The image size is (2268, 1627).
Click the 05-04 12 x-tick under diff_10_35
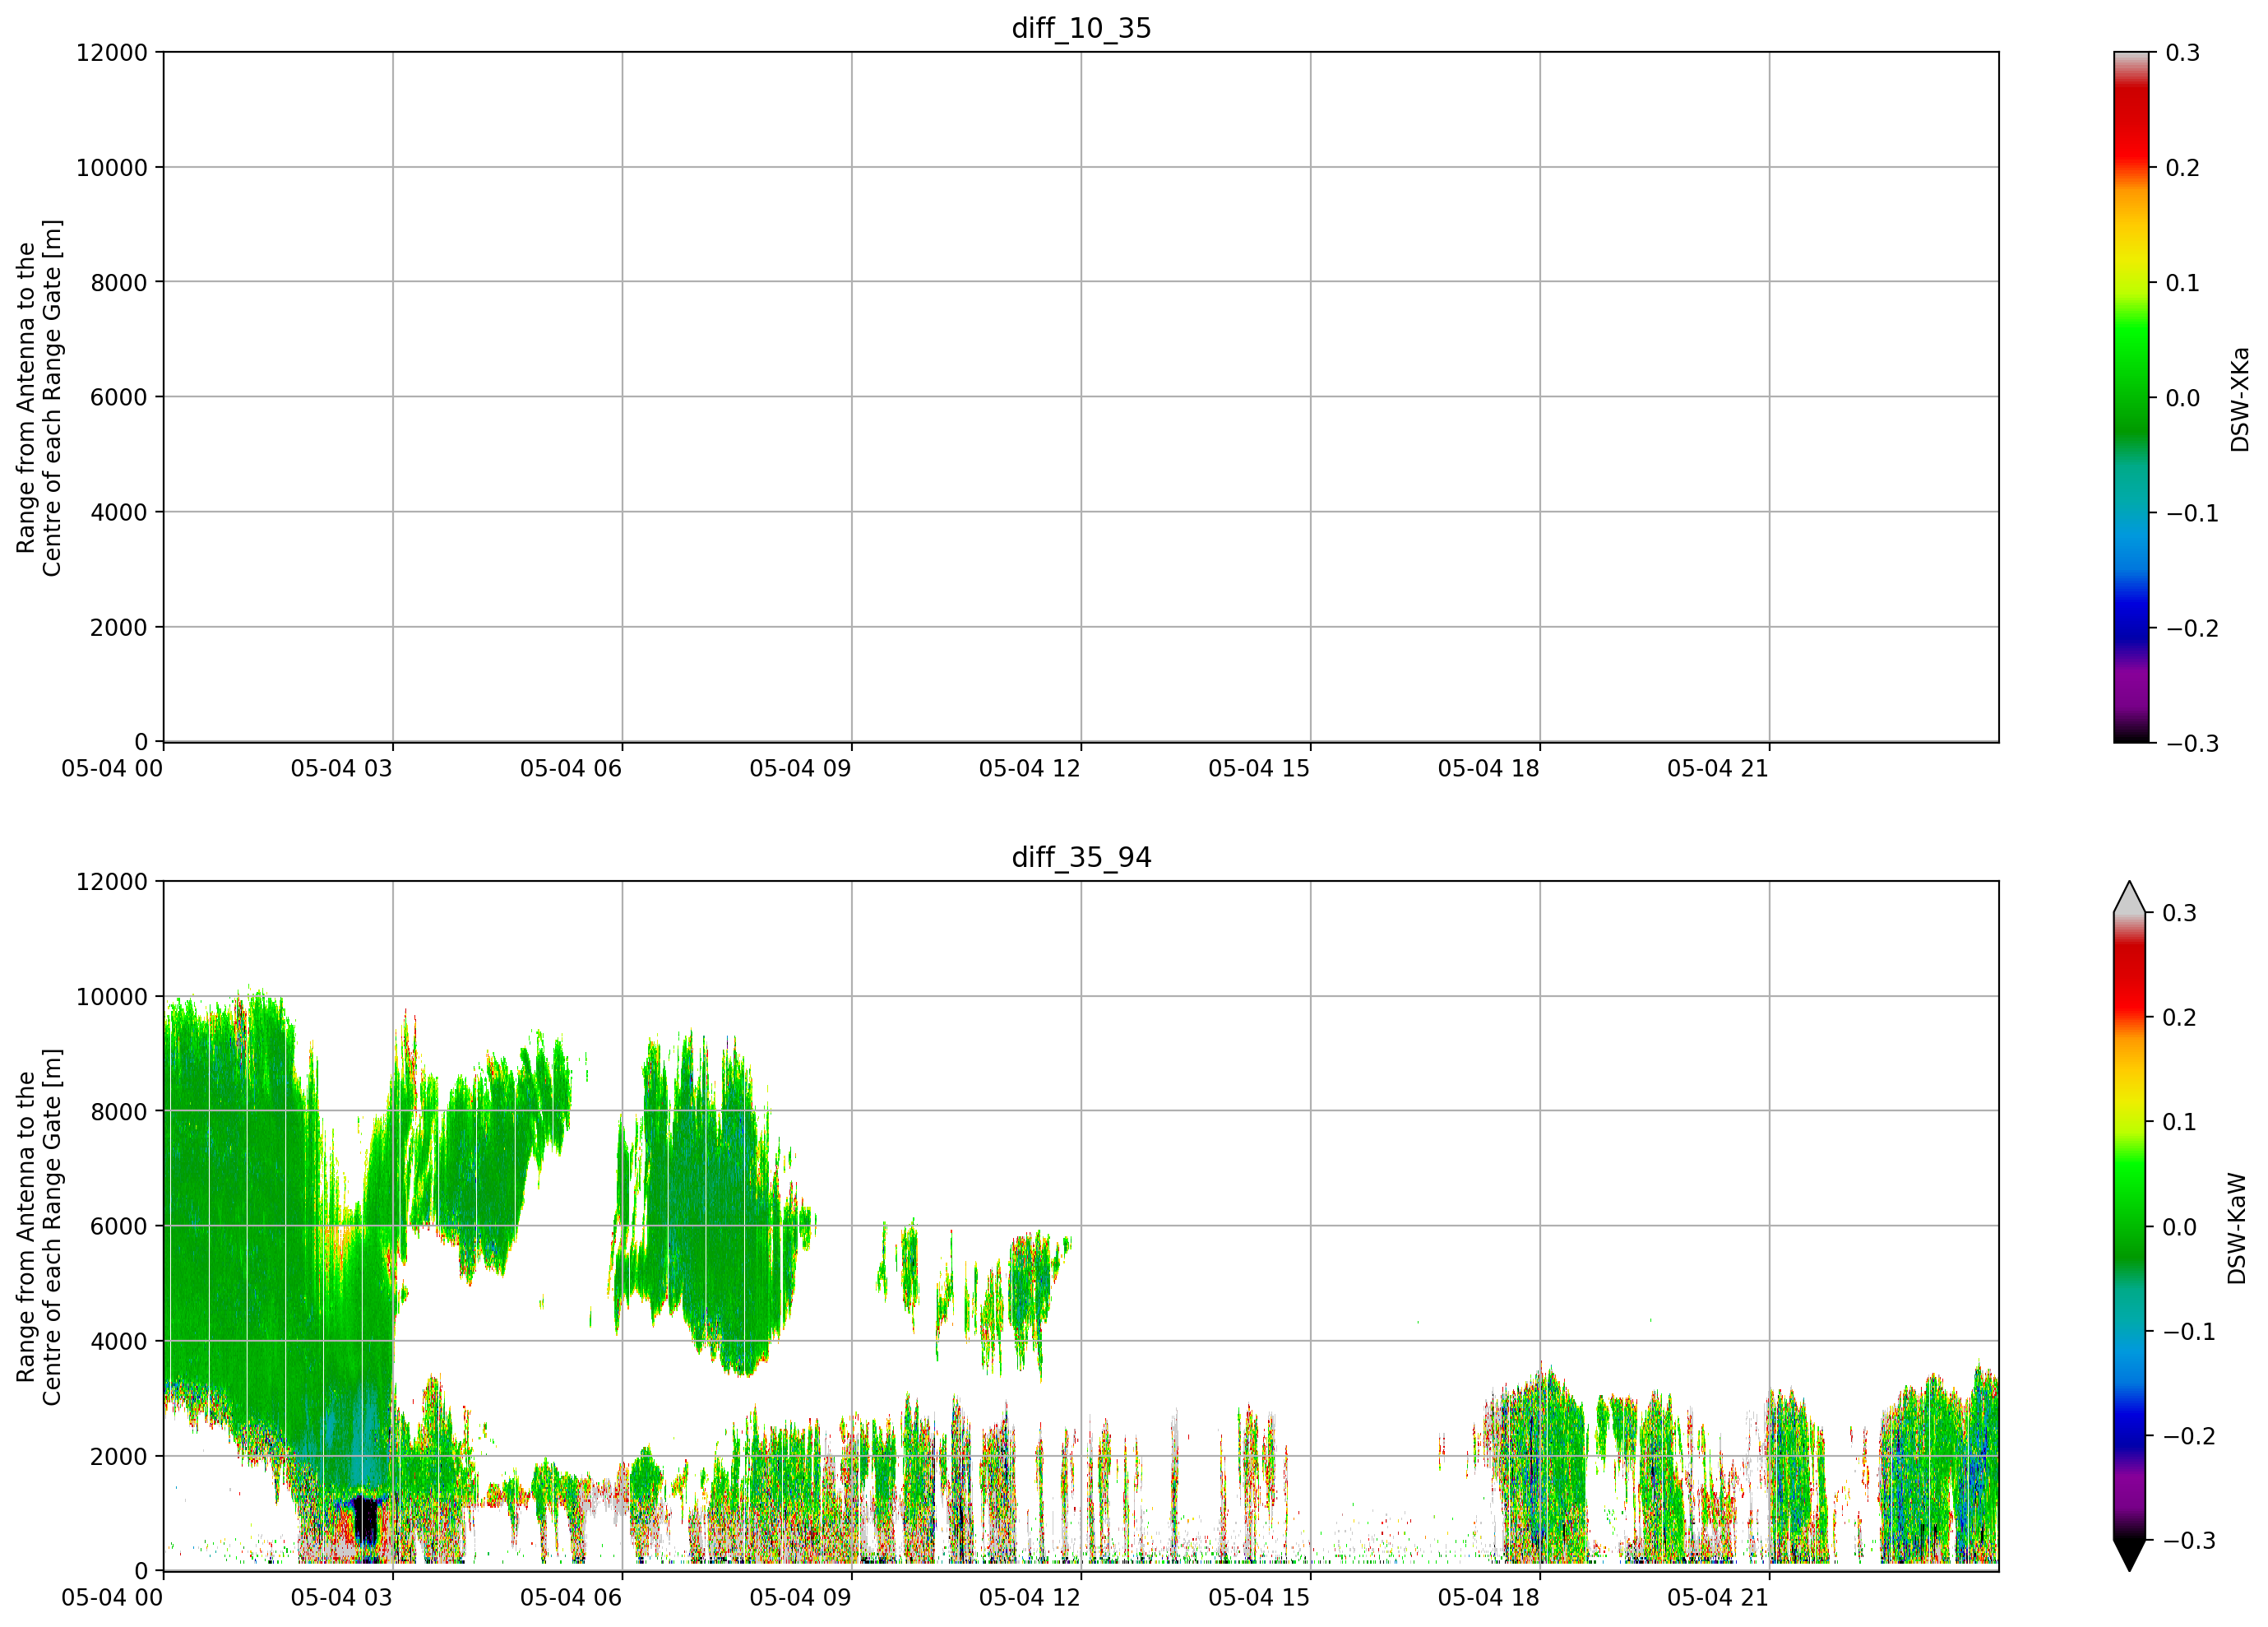coord(1030,769)
